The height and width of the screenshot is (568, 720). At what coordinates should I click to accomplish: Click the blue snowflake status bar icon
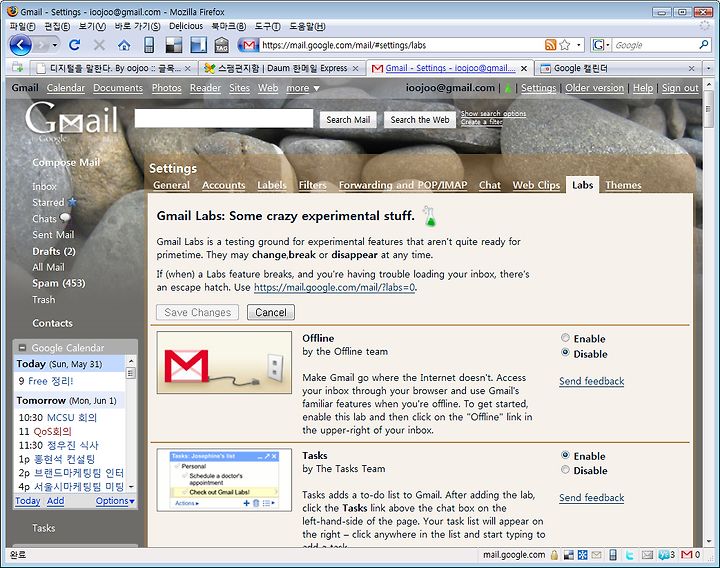coord(582,555)
